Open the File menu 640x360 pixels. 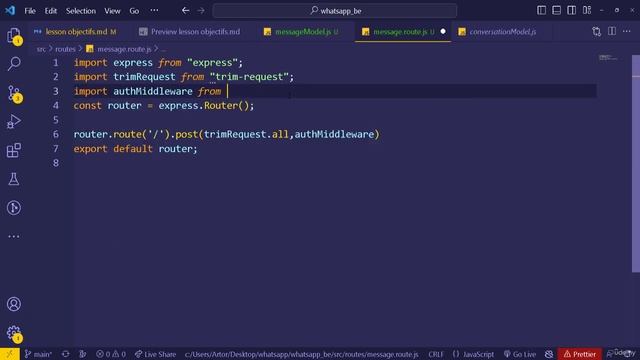(x=30, y=11)
